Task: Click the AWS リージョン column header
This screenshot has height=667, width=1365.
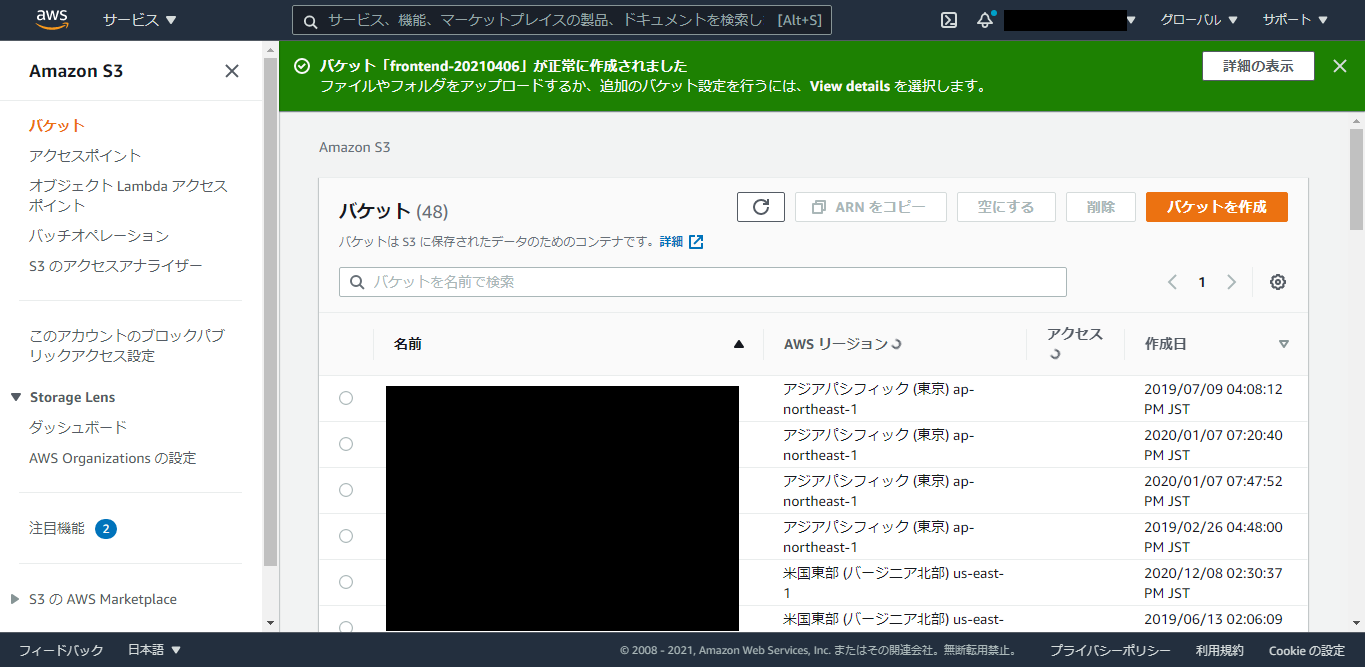Action: tap(843, 344)
